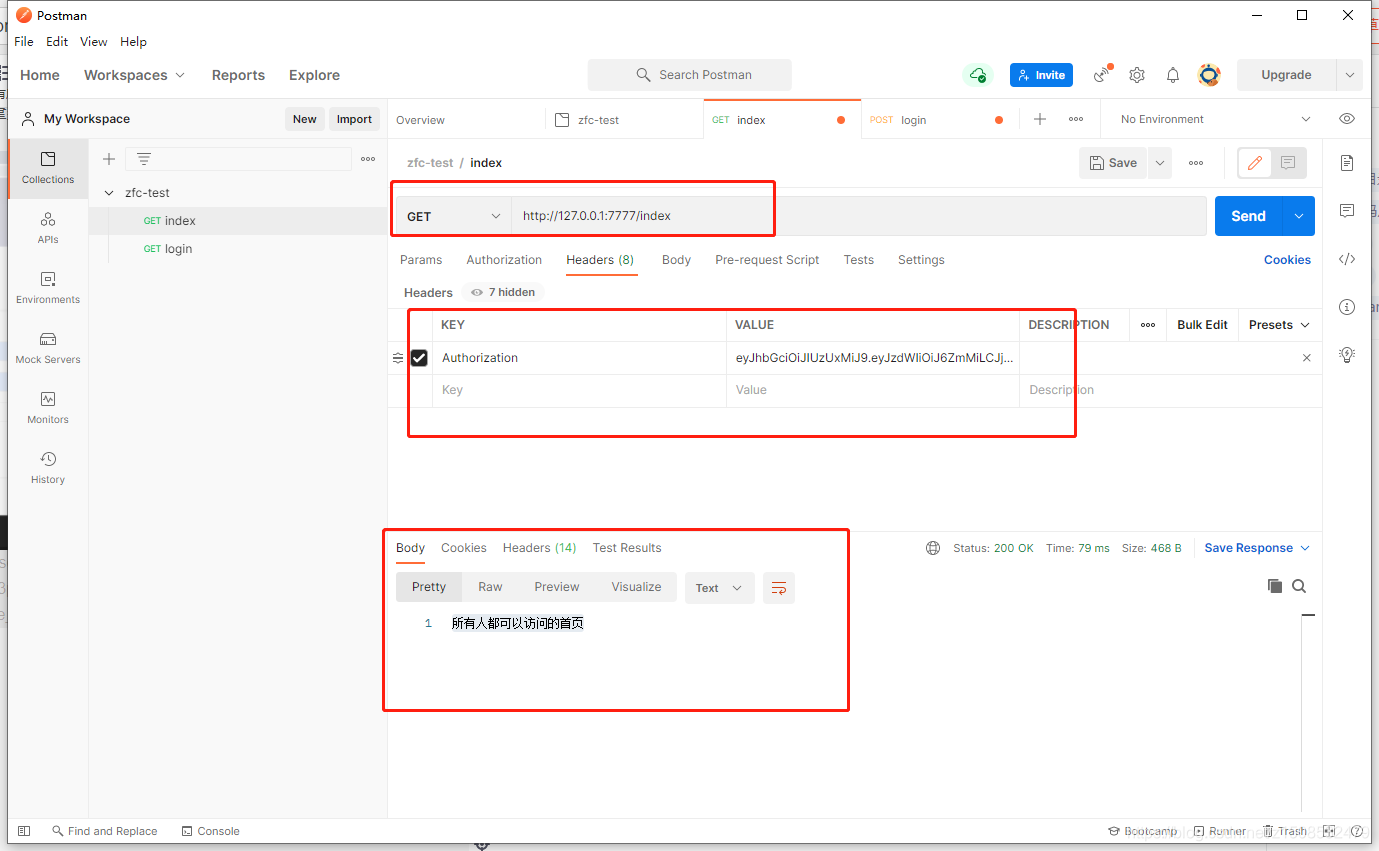Search within the response body
Image resolution: width=1379 pixels, height=851 pixels.
[1299, 586]
